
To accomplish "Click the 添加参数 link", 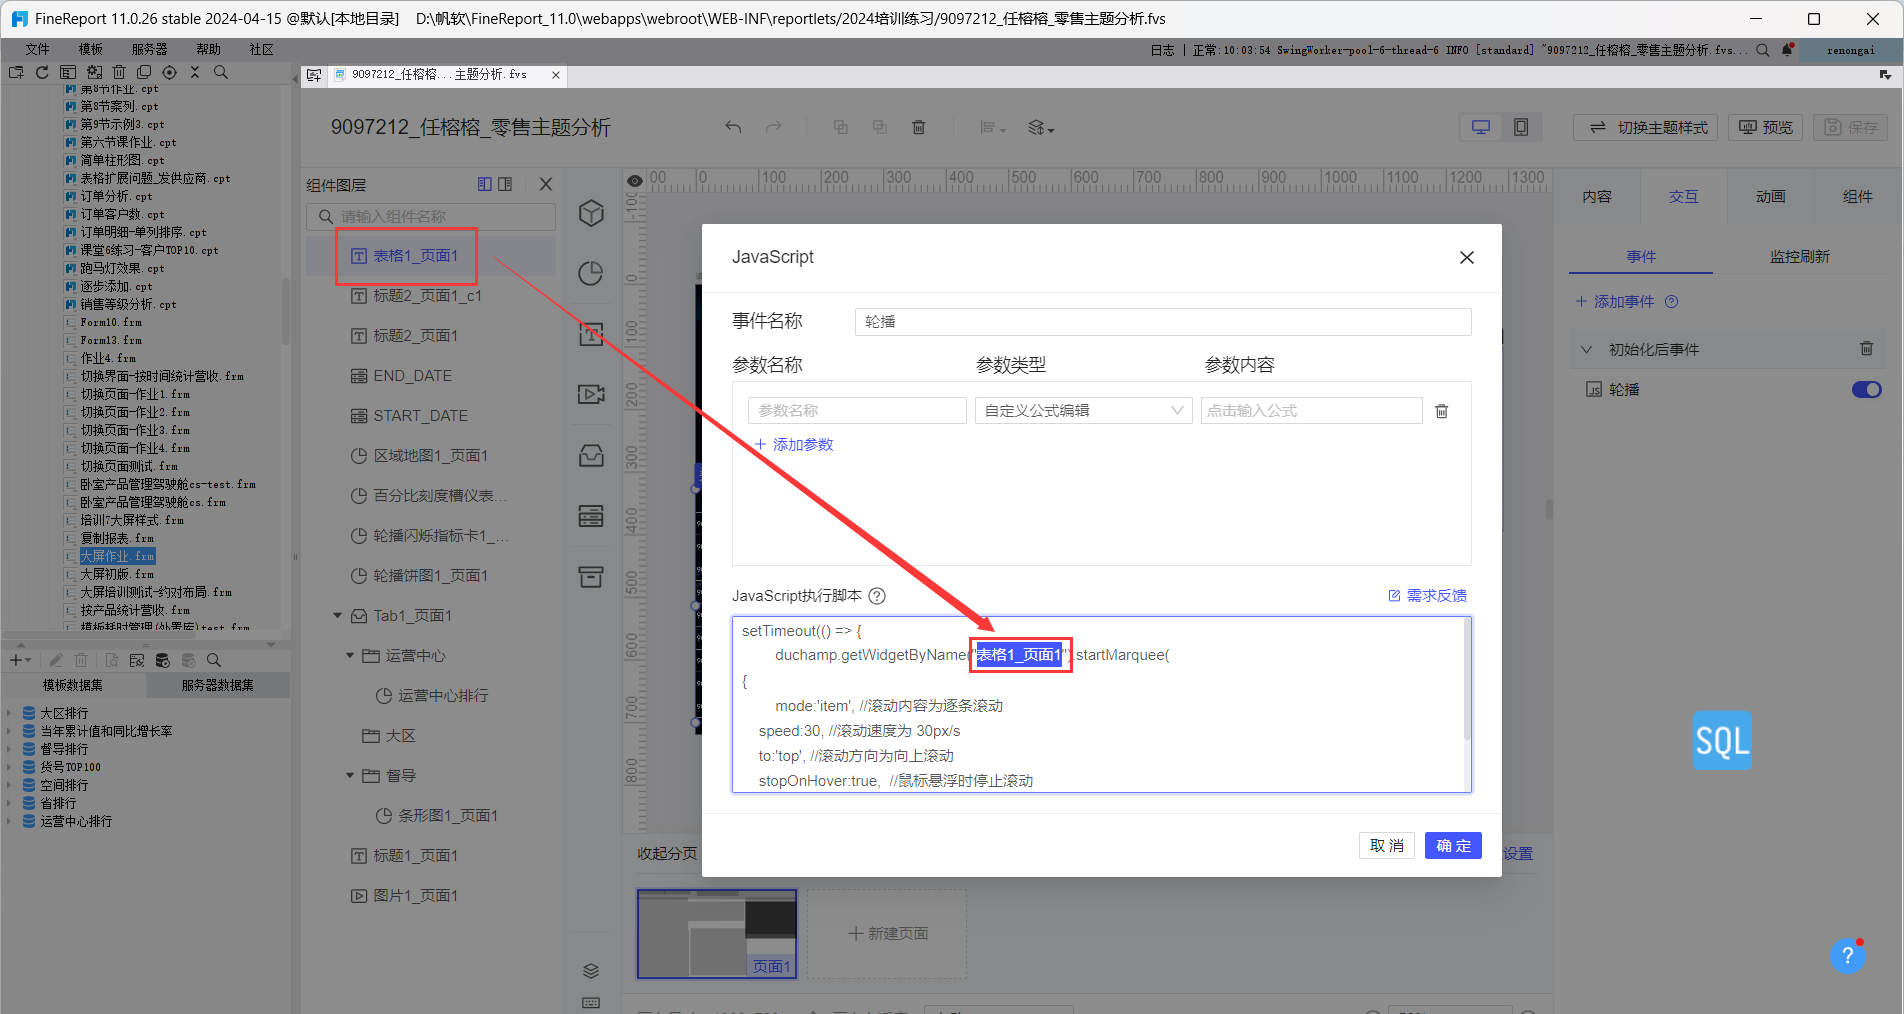I will [794, 445].
